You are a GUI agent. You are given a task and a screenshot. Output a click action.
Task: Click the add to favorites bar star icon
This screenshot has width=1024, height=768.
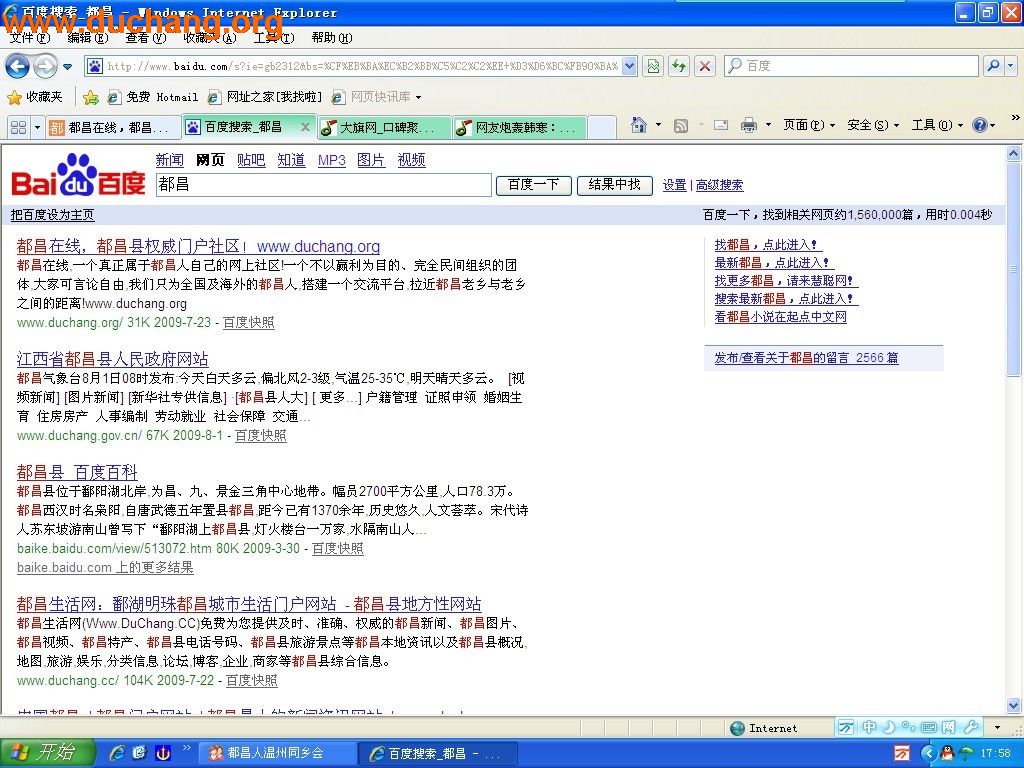91,97
